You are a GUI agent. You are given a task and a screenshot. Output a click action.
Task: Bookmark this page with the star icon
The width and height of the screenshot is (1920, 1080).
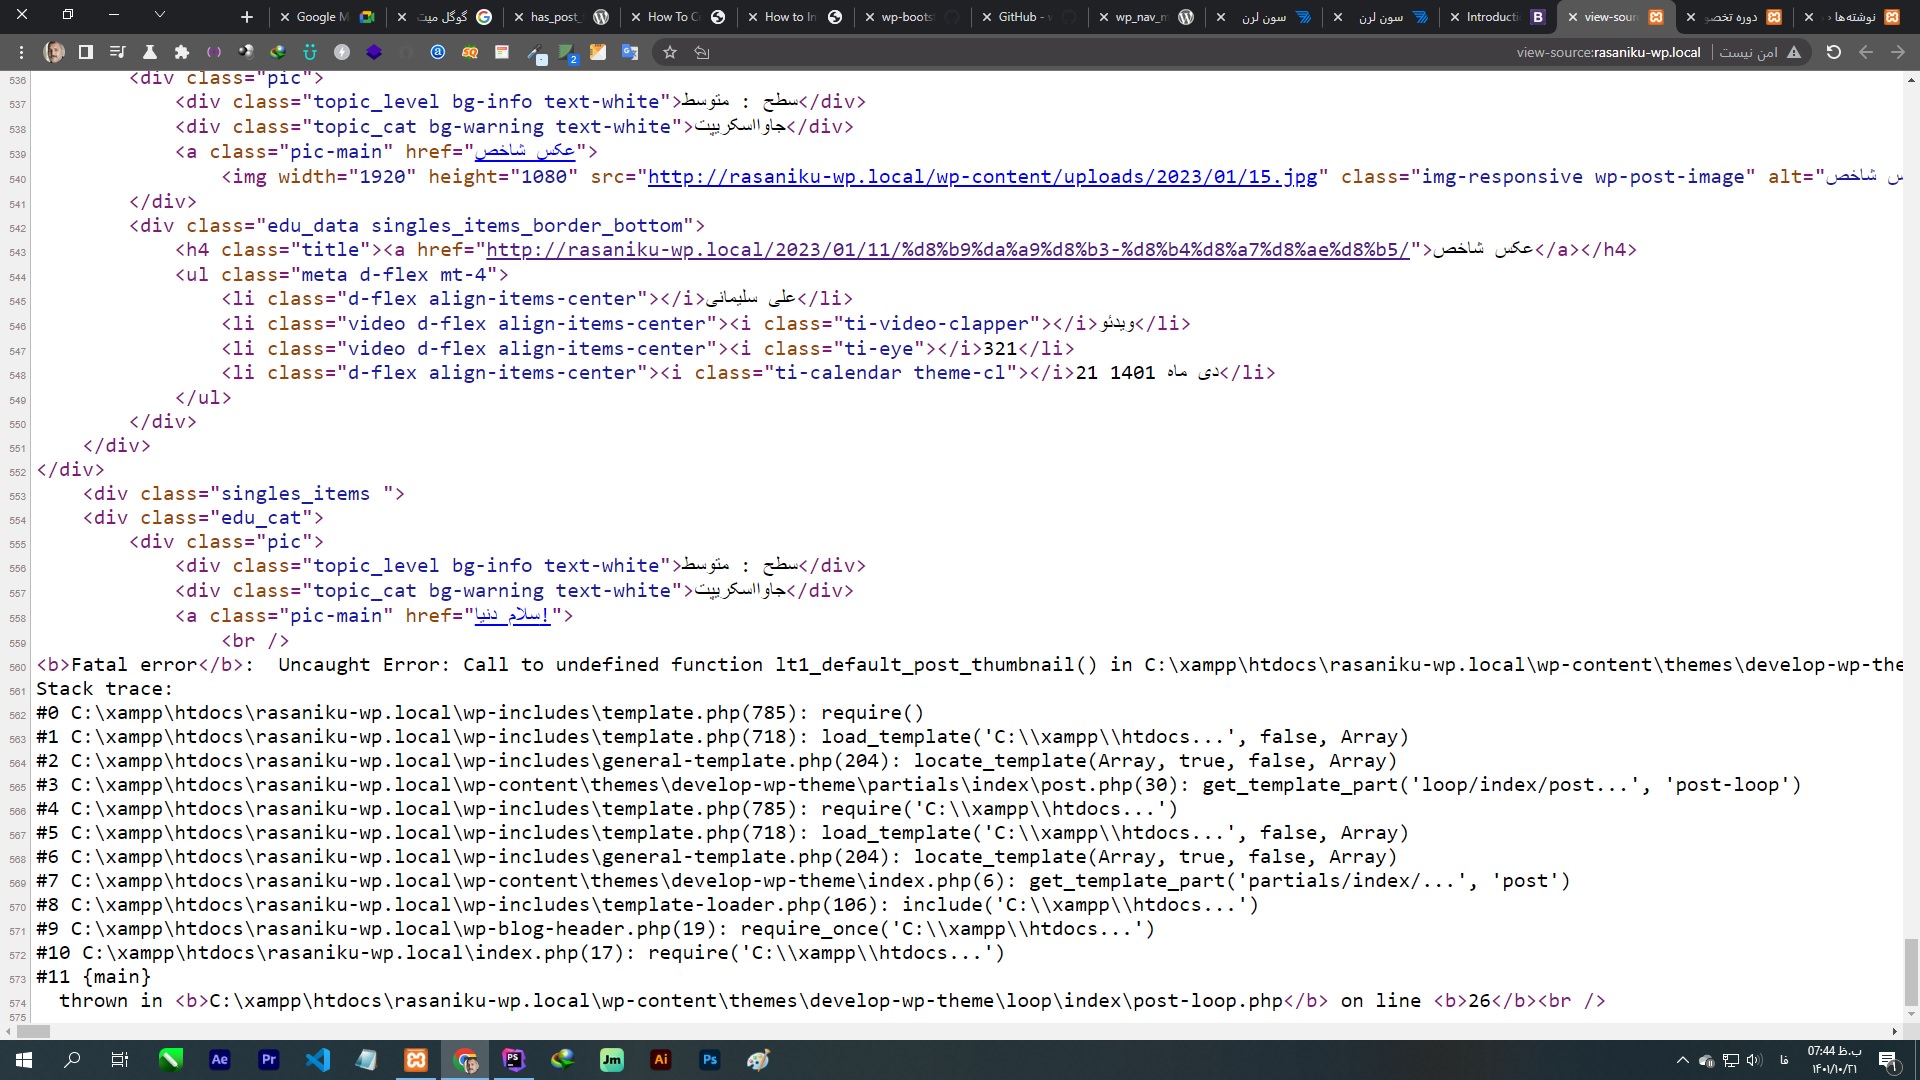coord(670,52)
